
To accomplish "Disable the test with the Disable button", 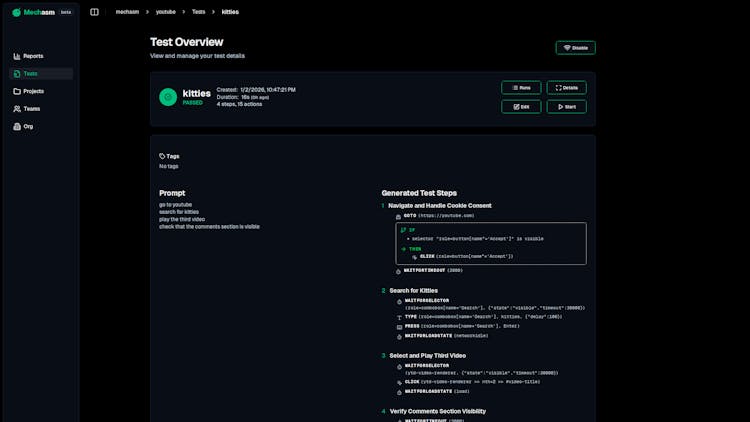I will [575, 48].
